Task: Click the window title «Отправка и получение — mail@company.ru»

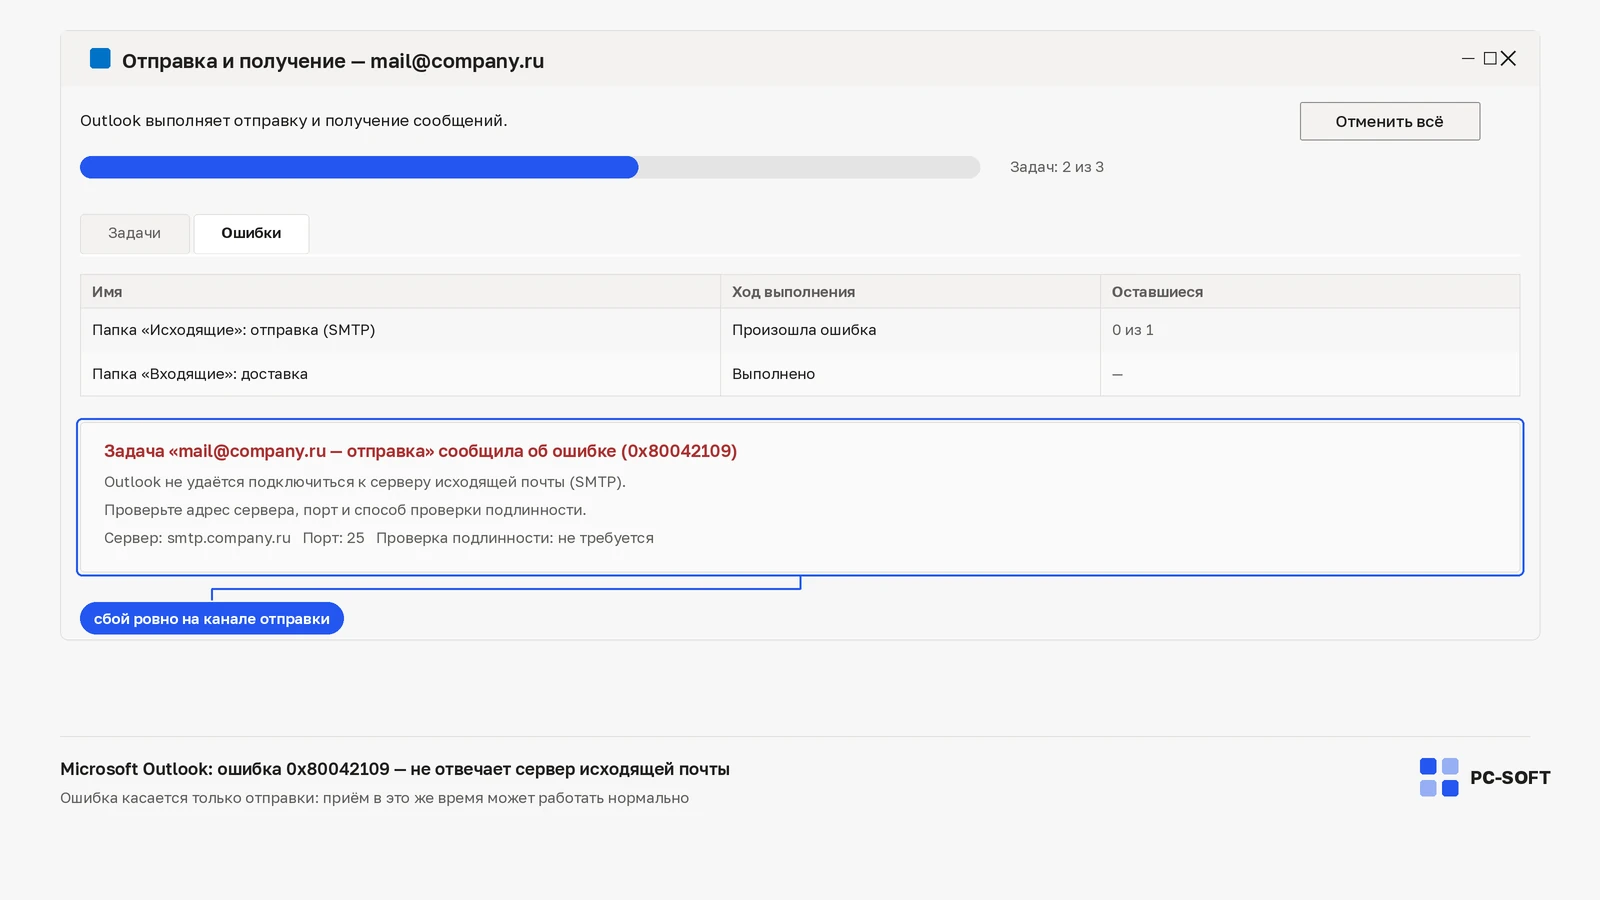Action: click(333, 61)
